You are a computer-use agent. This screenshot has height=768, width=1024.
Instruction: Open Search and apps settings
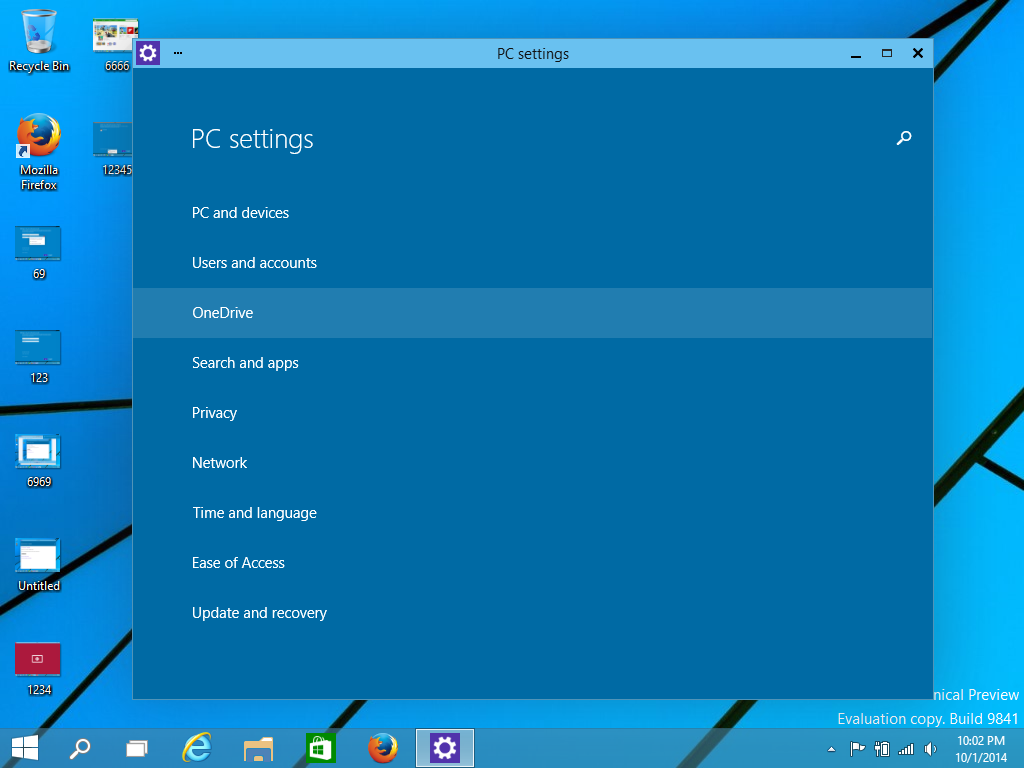(245, 363)
